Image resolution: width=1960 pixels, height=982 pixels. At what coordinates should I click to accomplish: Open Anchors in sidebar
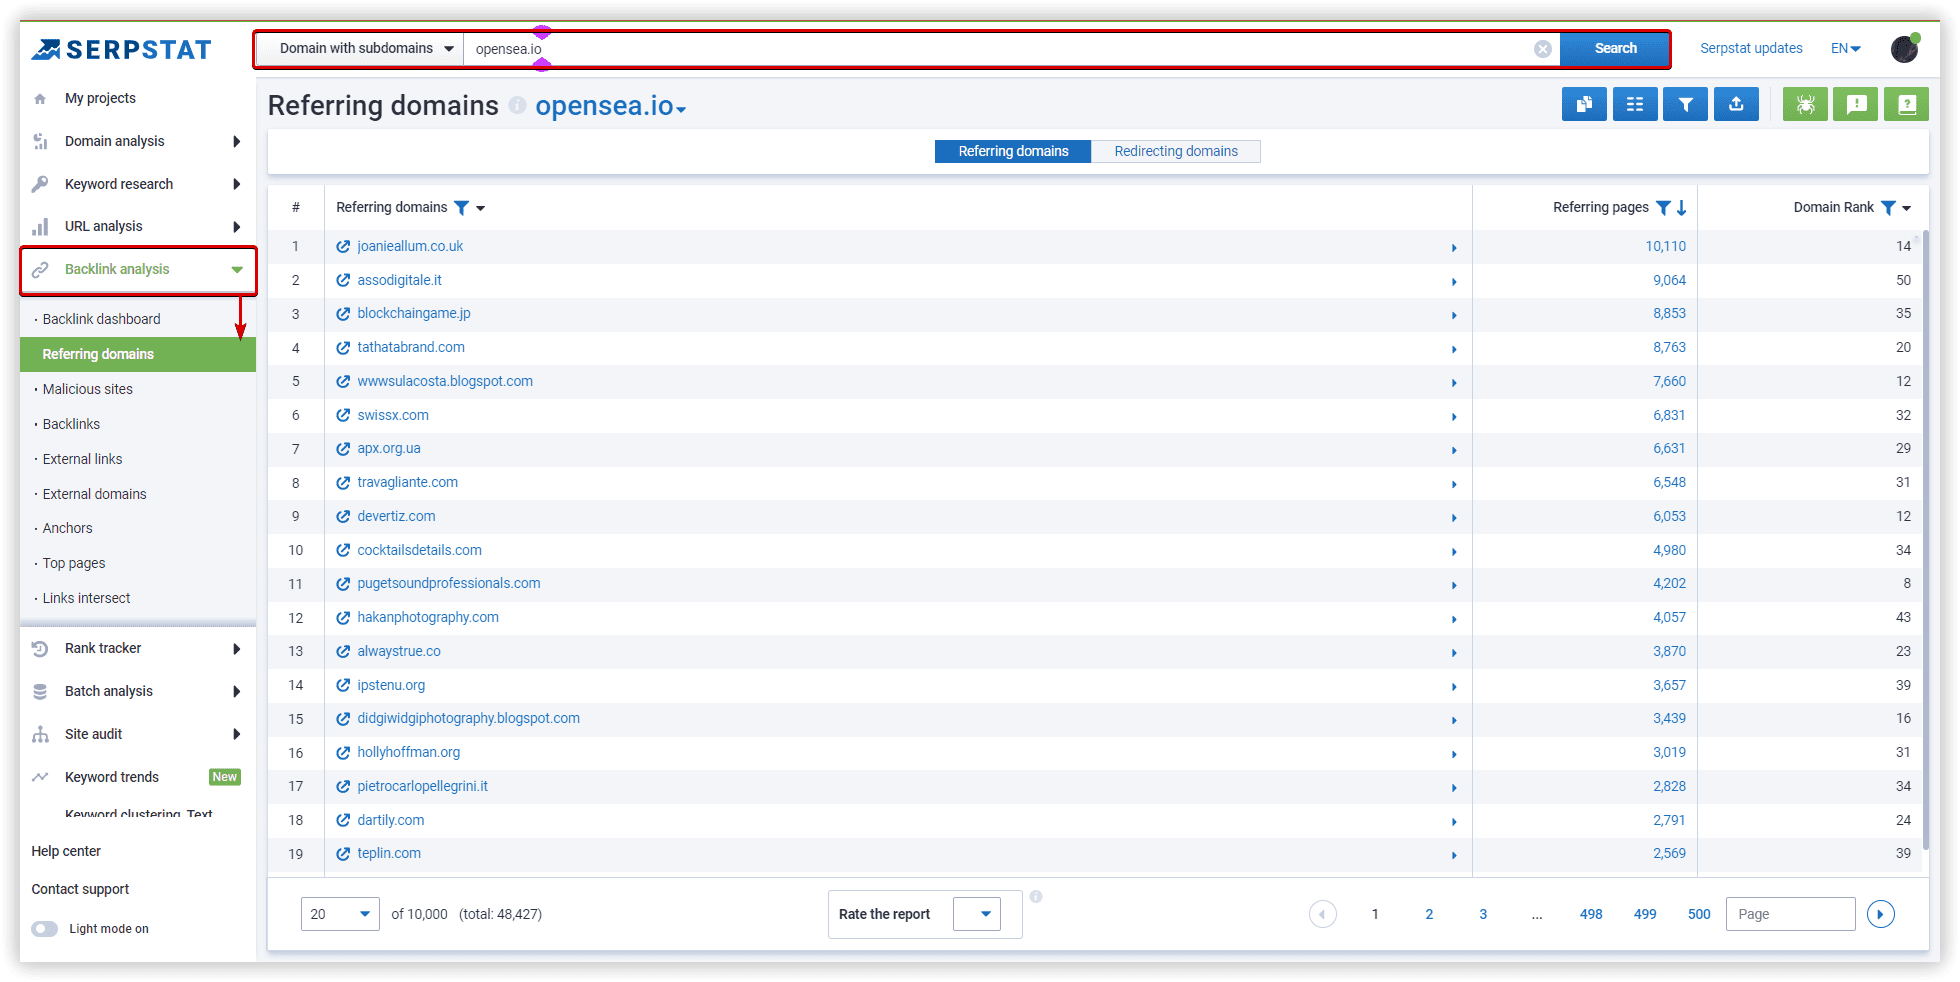67,528
